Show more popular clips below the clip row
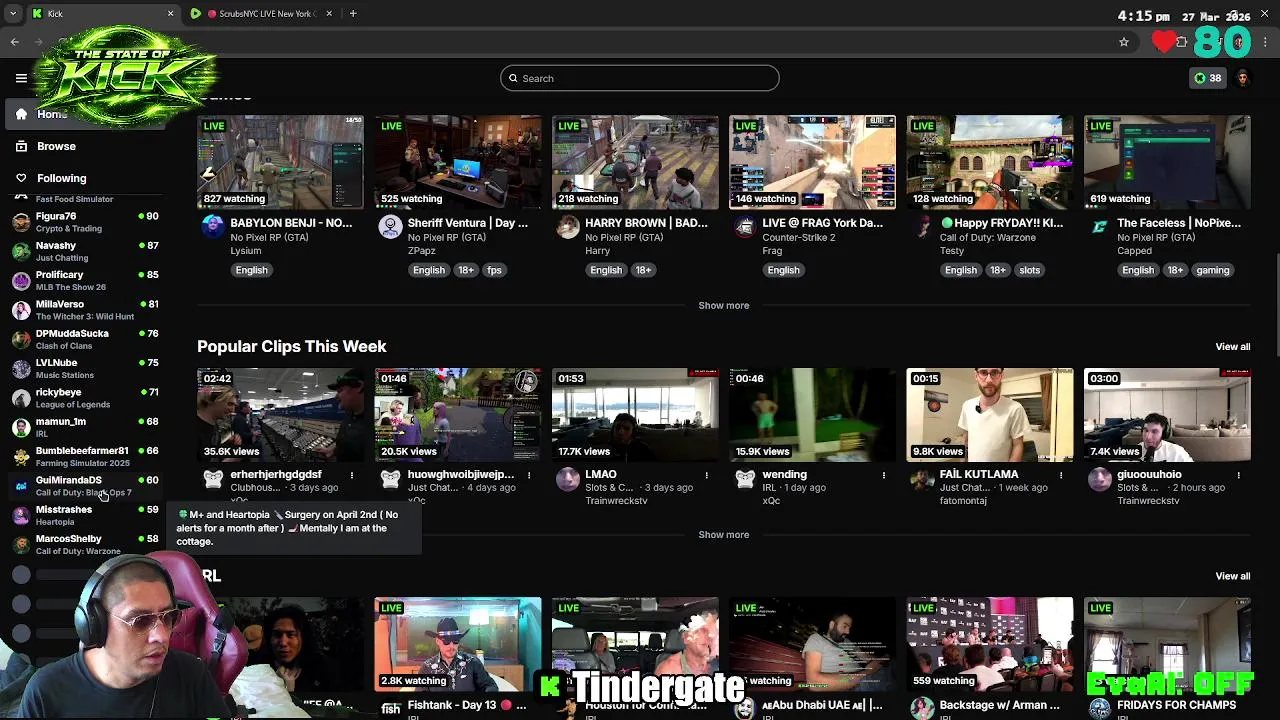This screenshot has height=720, width=1280. click(723, 534)
